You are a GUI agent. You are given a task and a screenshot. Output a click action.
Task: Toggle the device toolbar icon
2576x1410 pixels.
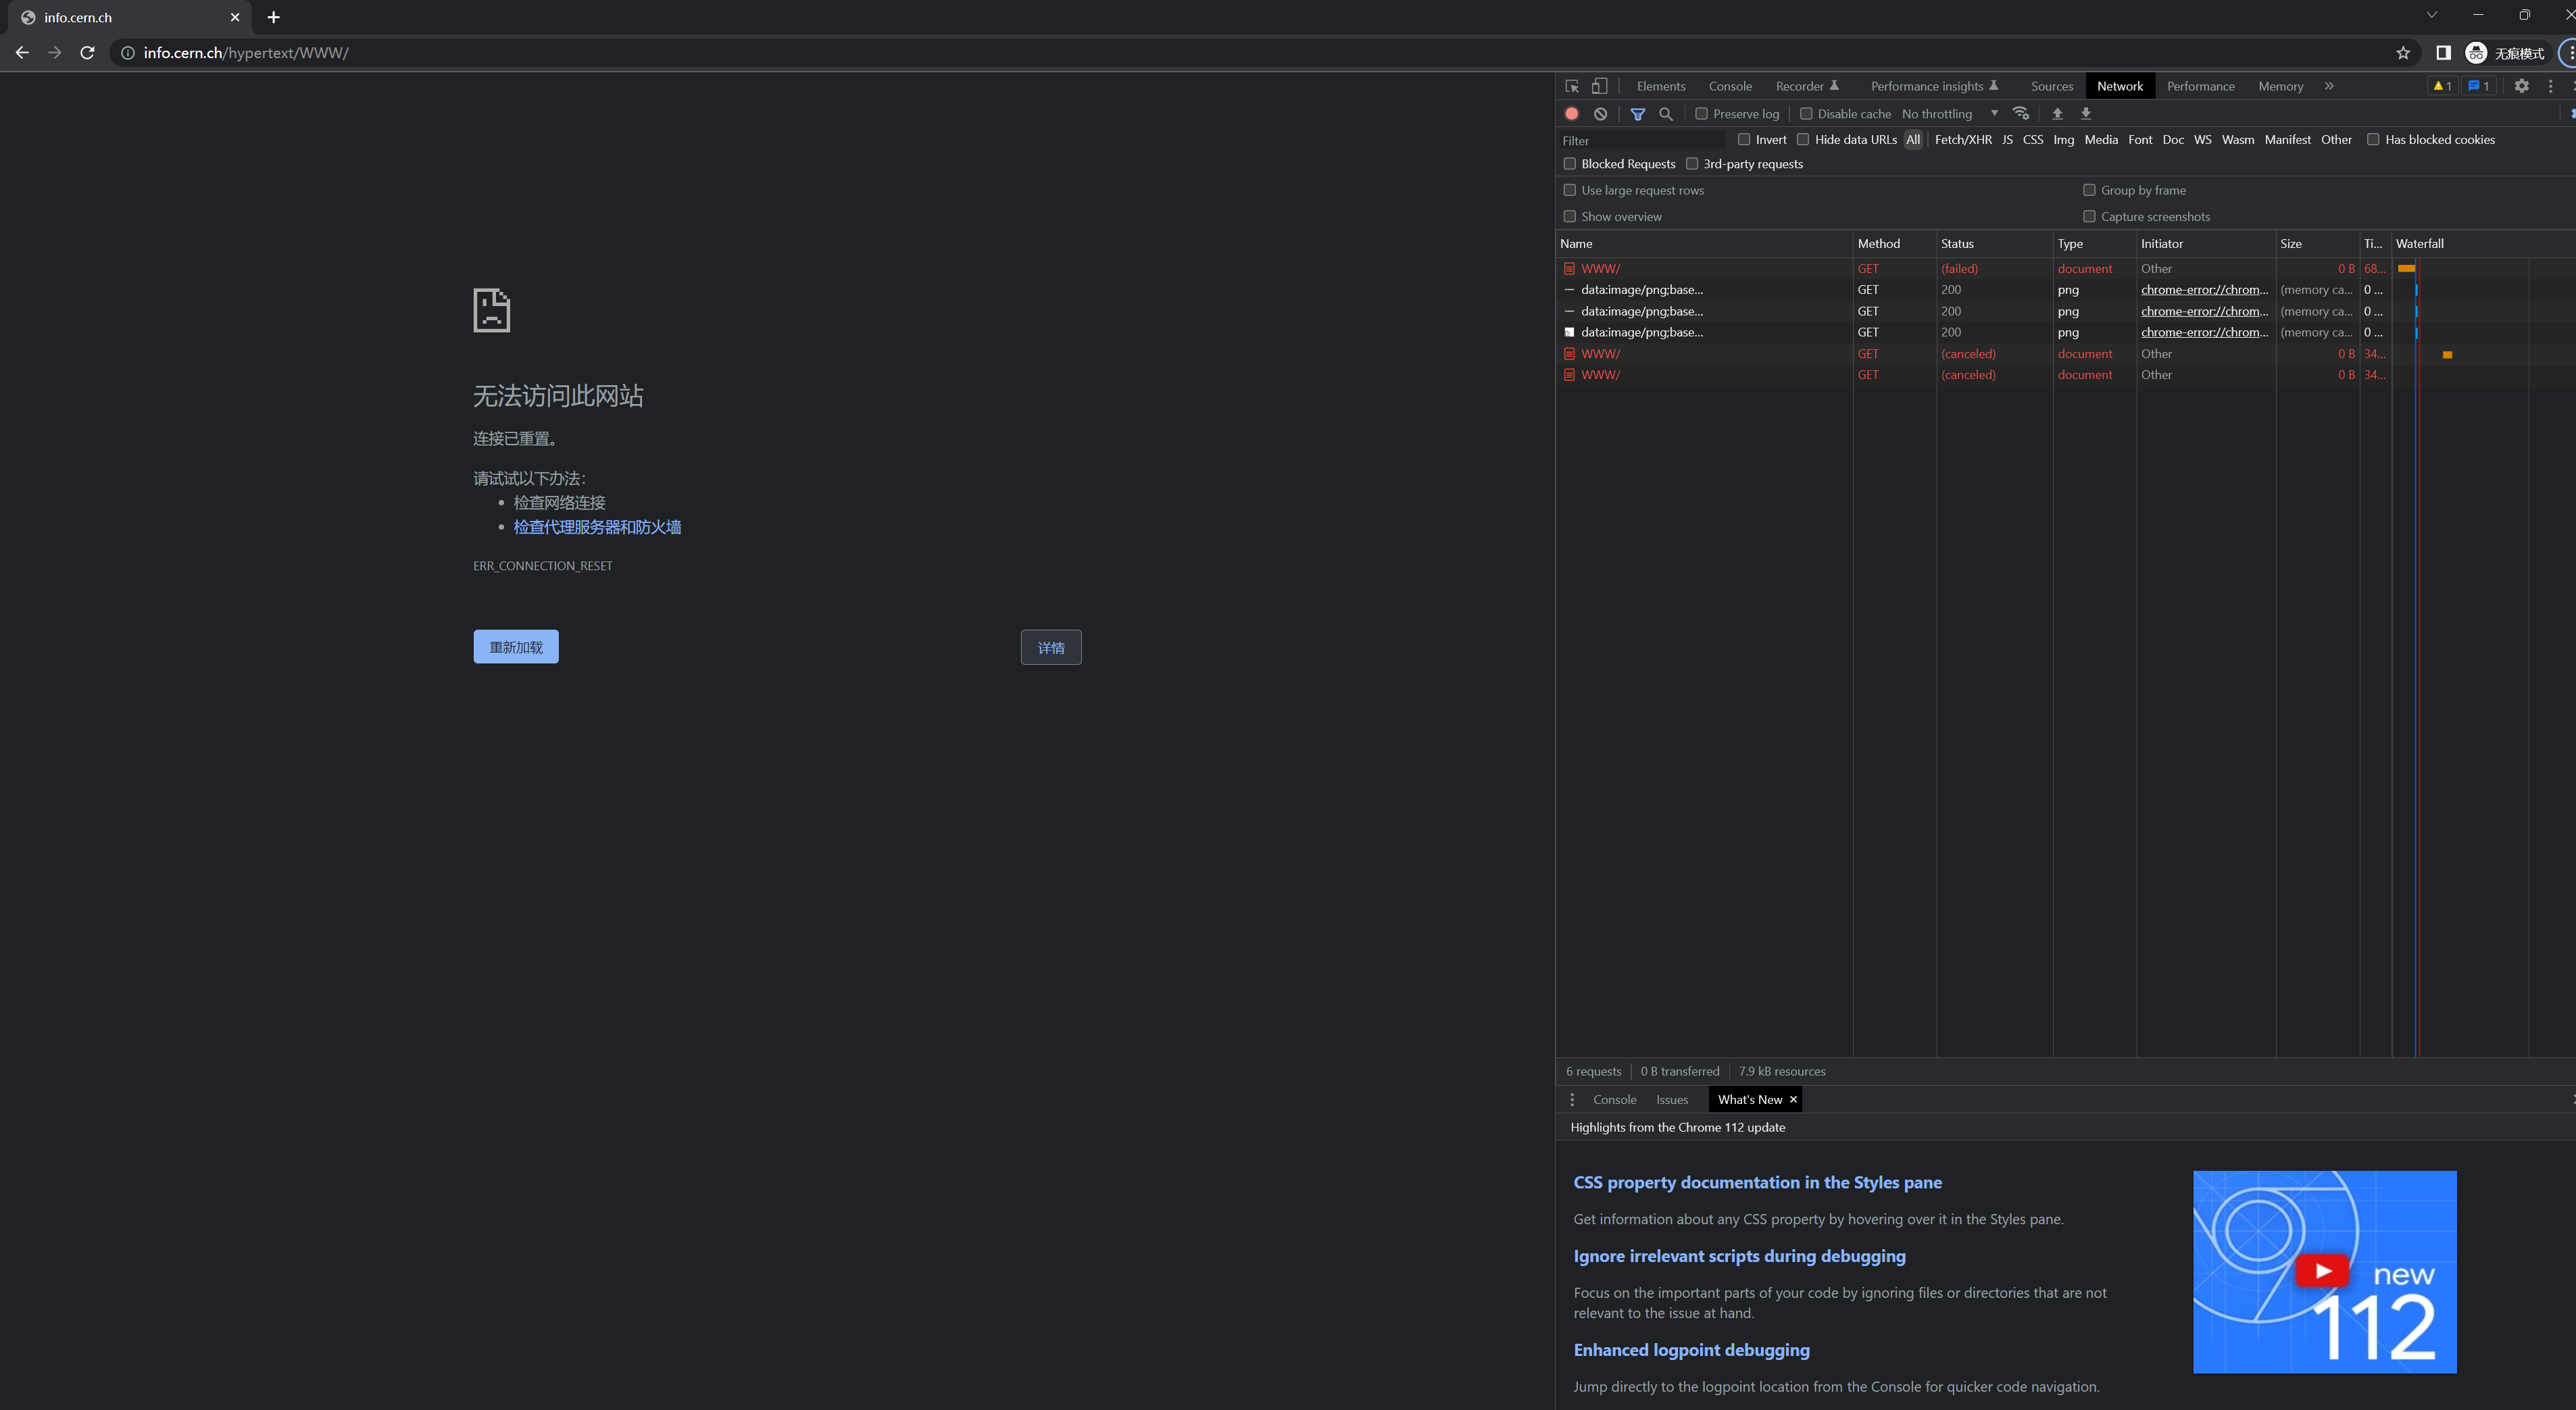coord(1600,86)
